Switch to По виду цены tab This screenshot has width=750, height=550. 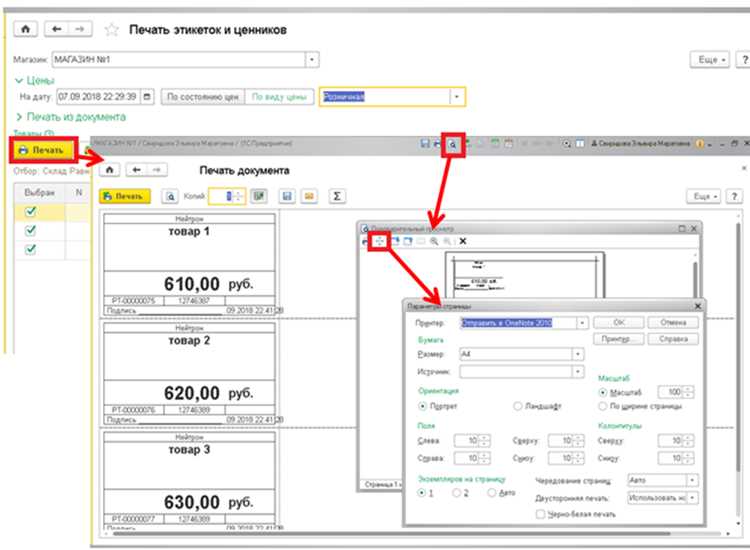coord(279,97)
